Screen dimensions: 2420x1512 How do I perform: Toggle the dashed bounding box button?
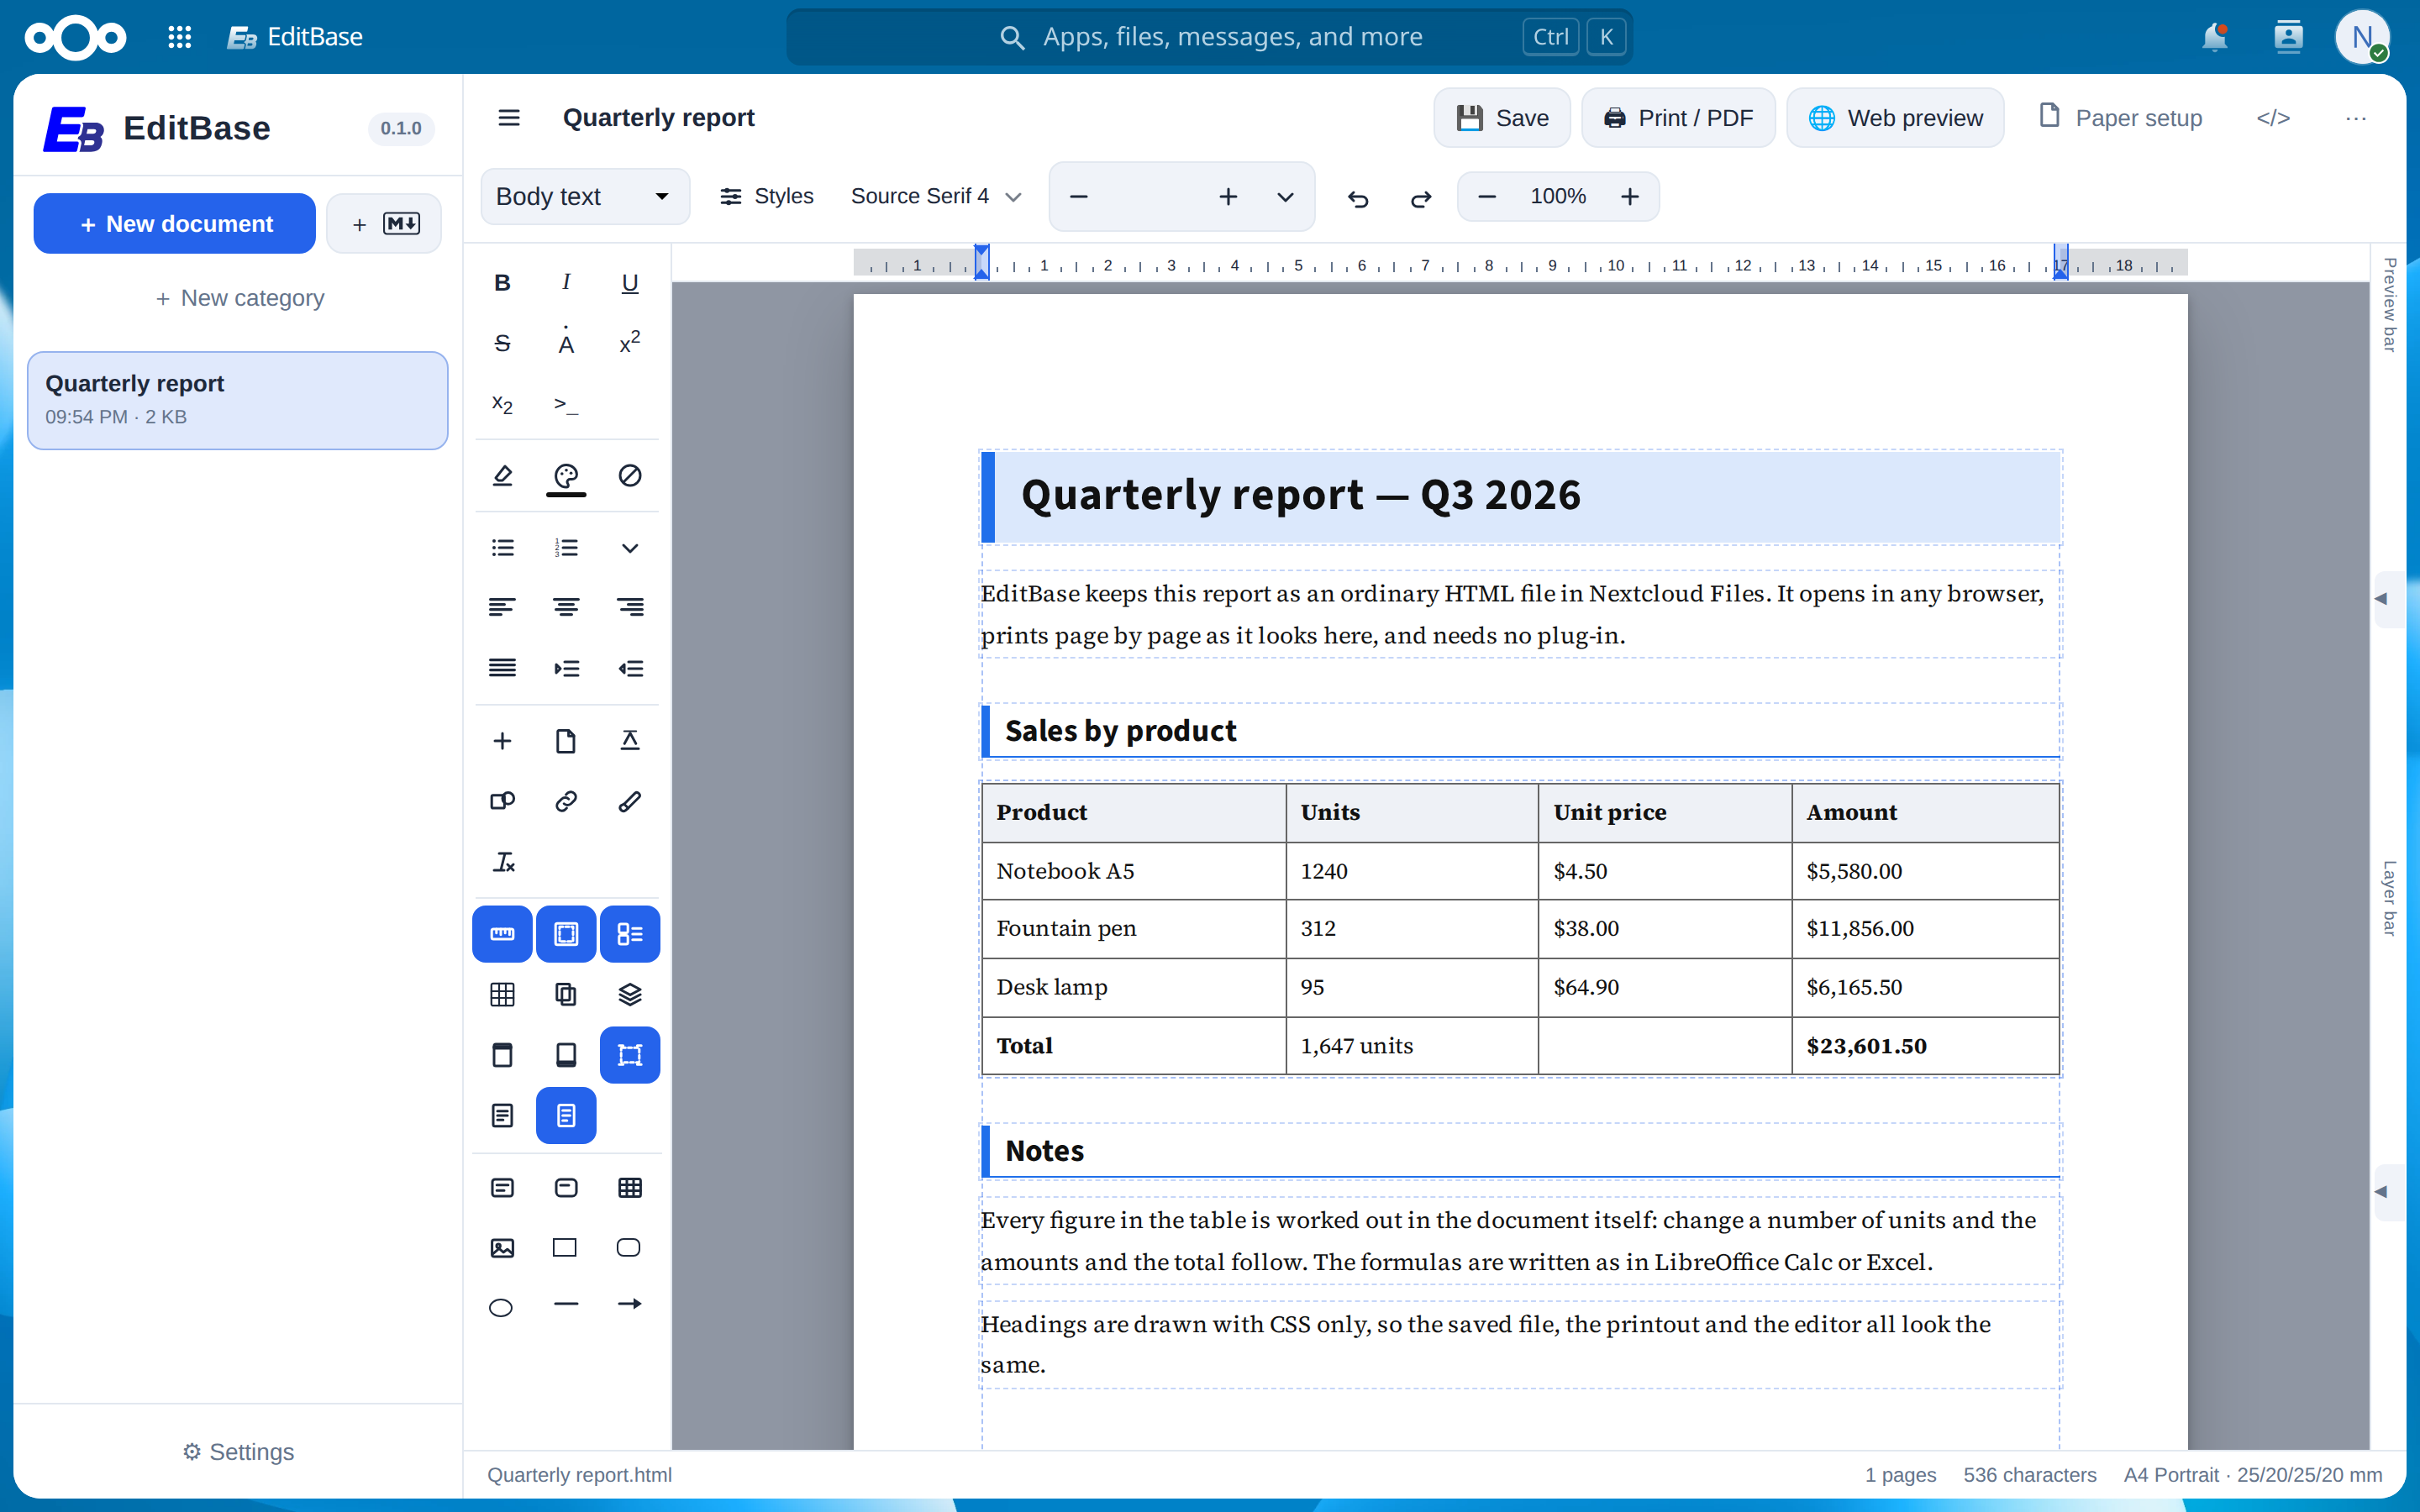(630, 1055)
